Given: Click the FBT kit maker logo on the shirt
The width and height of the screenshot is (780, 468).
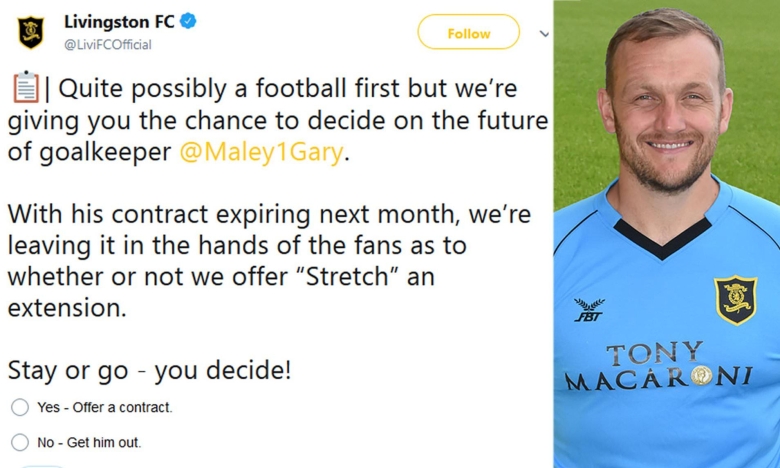Looking at the screenshot, I should (x=589, y=310).
